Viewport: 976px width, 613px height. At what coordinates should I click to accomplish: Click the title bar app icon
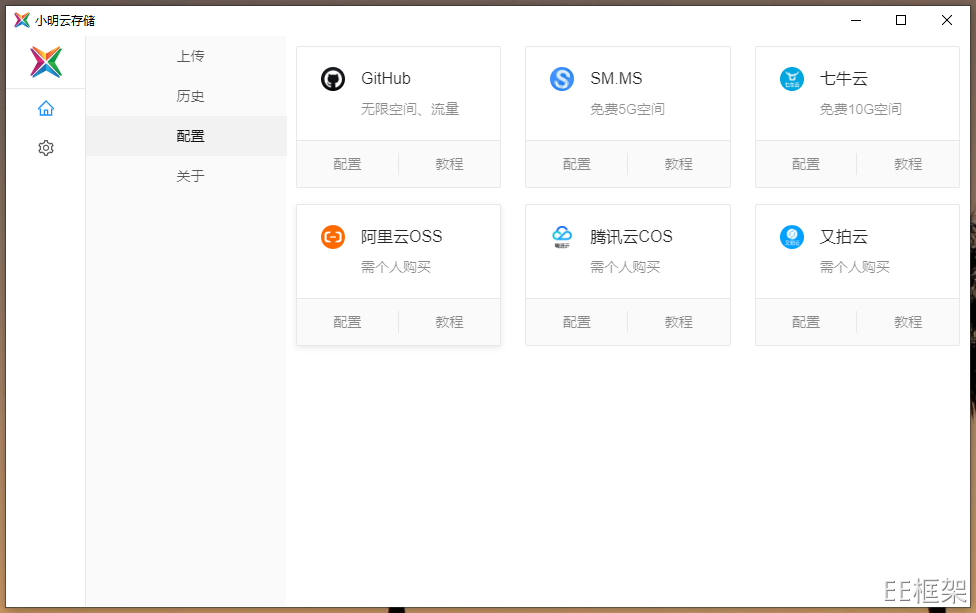pyautogui.click(x=22, y=20)
